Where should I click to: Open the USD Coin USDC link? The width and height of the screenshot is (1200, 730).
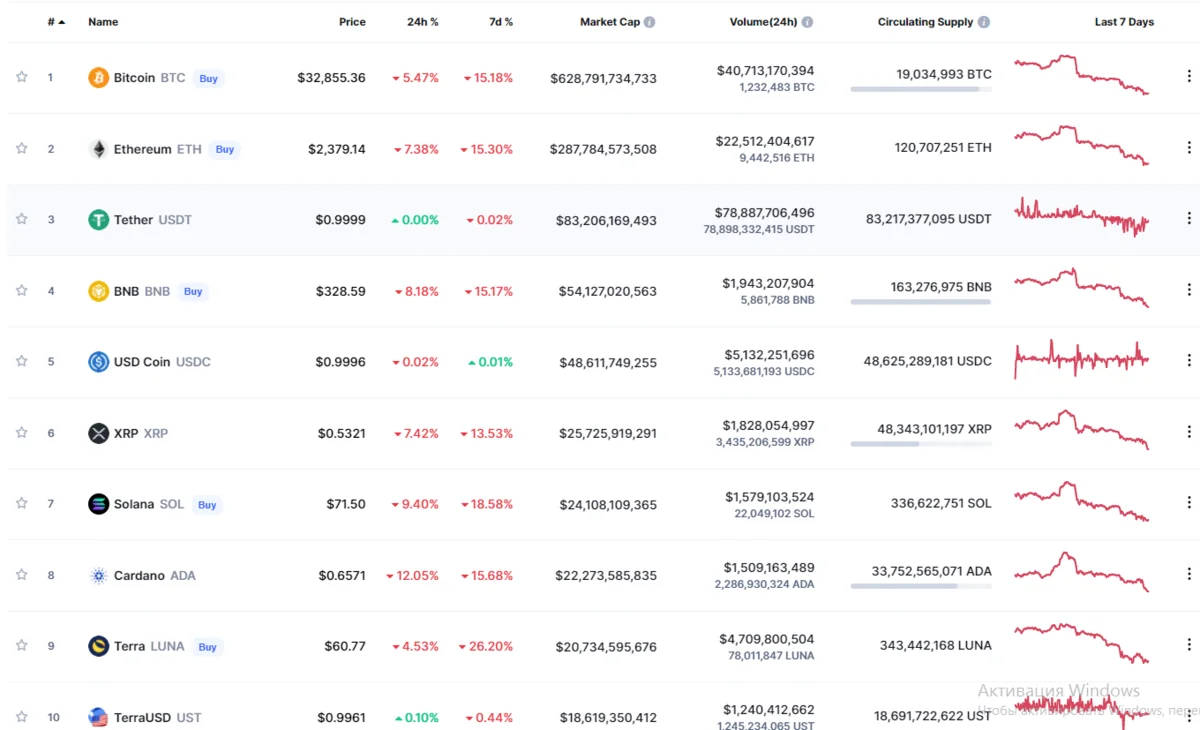coord(149,362)
